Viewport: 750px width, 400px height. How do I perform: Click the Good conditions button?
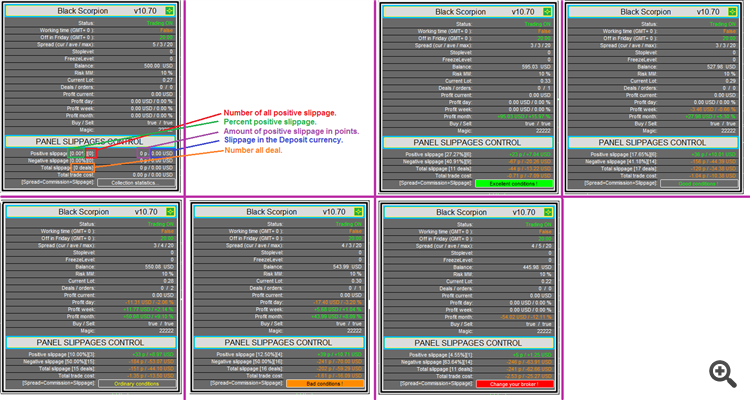click(699, 184)
